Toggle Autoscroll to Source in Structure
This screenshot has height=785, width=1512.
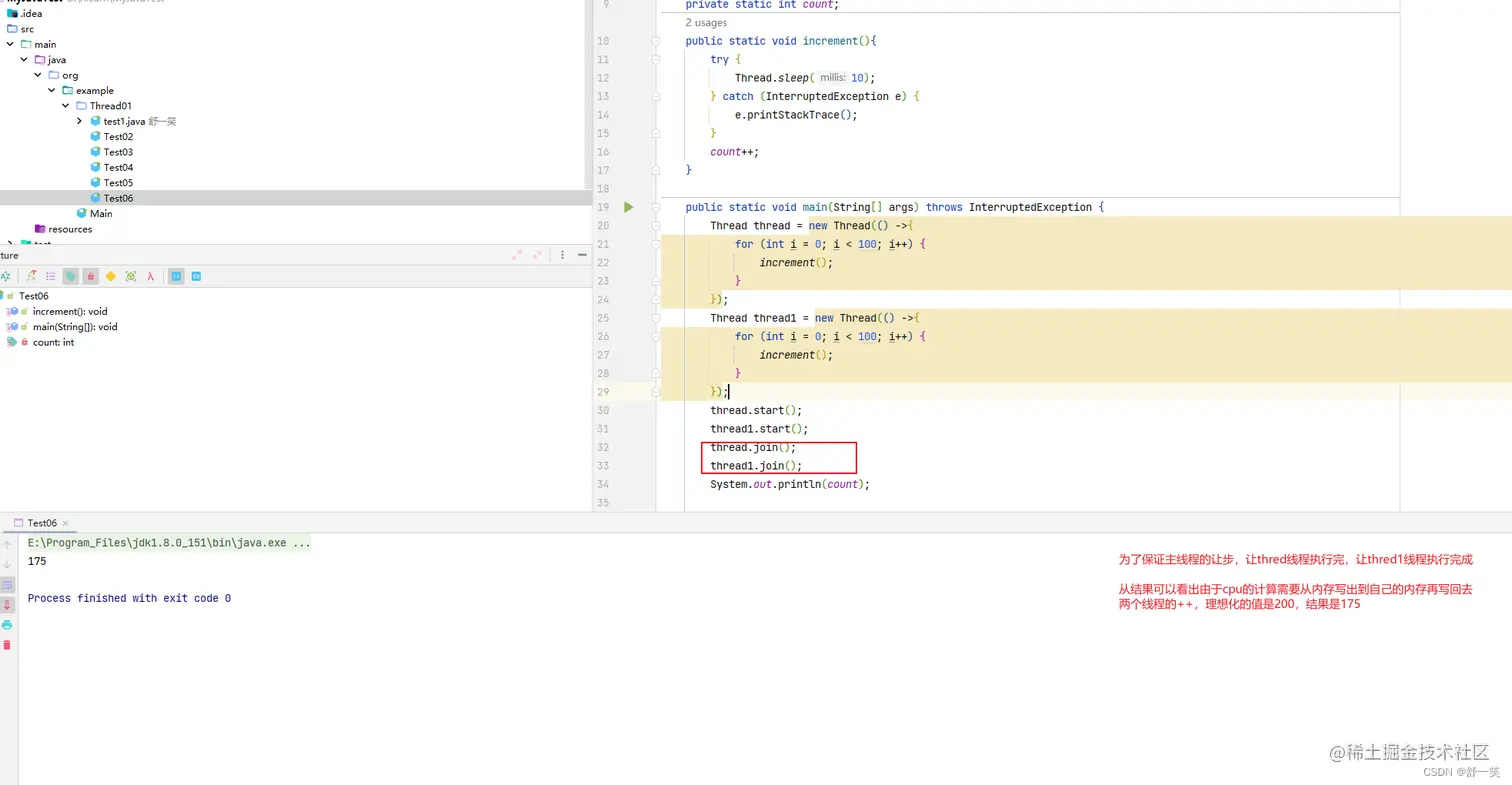pos(176,276)
